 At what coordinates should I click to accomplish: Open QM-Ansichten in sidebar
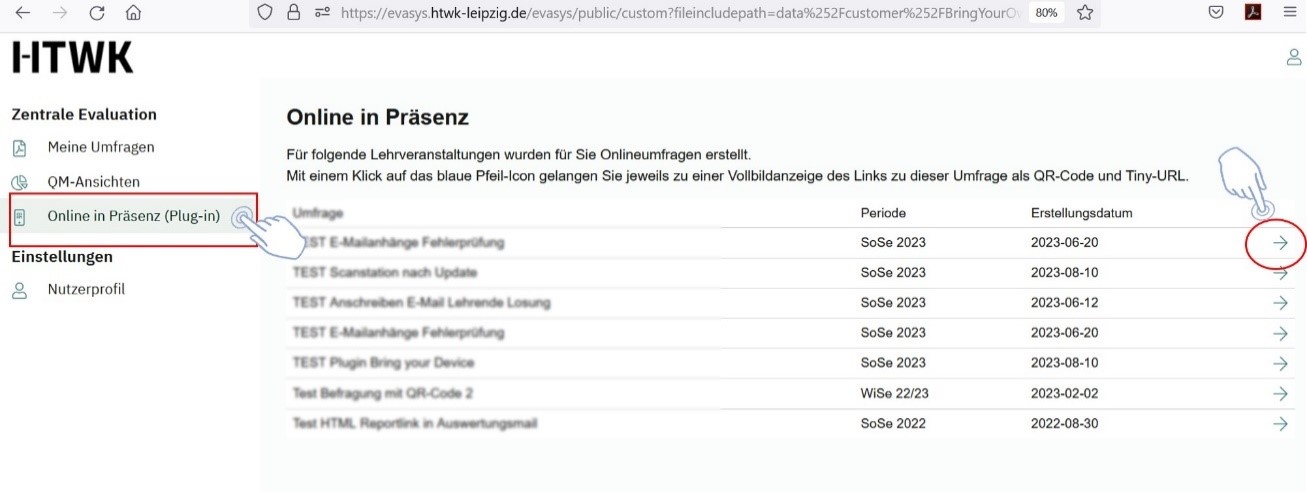pos(93,182)
